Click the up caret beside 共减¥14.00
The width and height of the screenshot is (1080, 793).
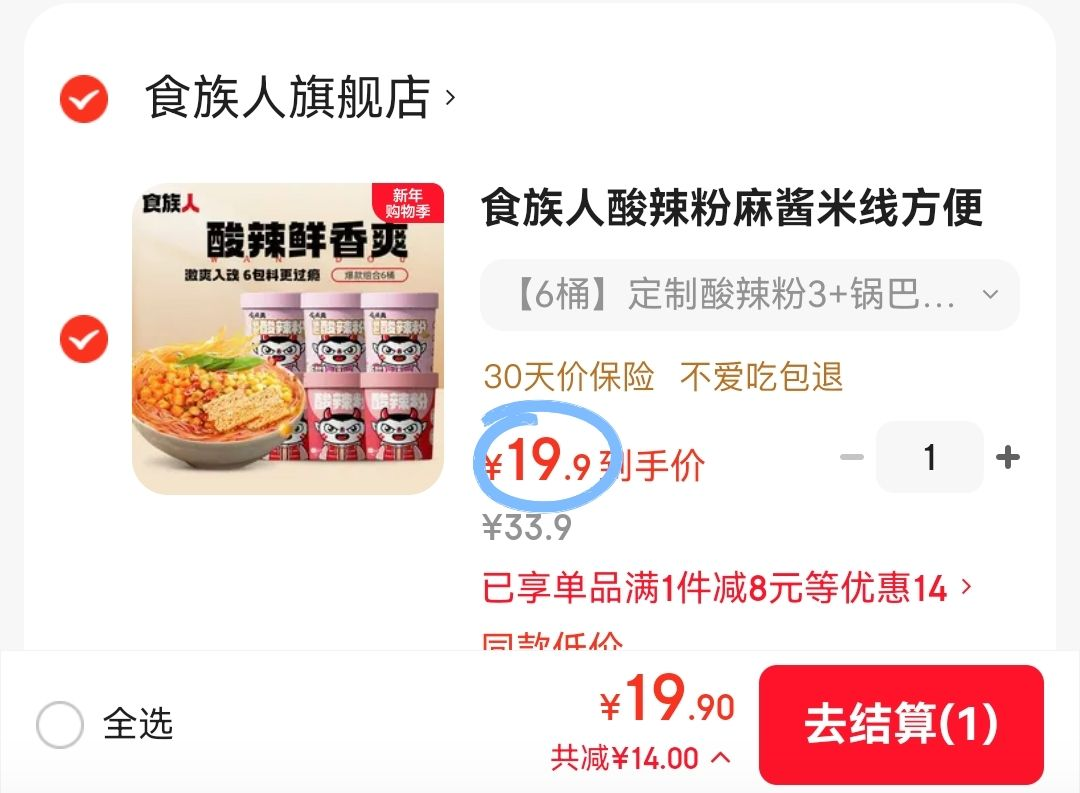tap(720, 758)
